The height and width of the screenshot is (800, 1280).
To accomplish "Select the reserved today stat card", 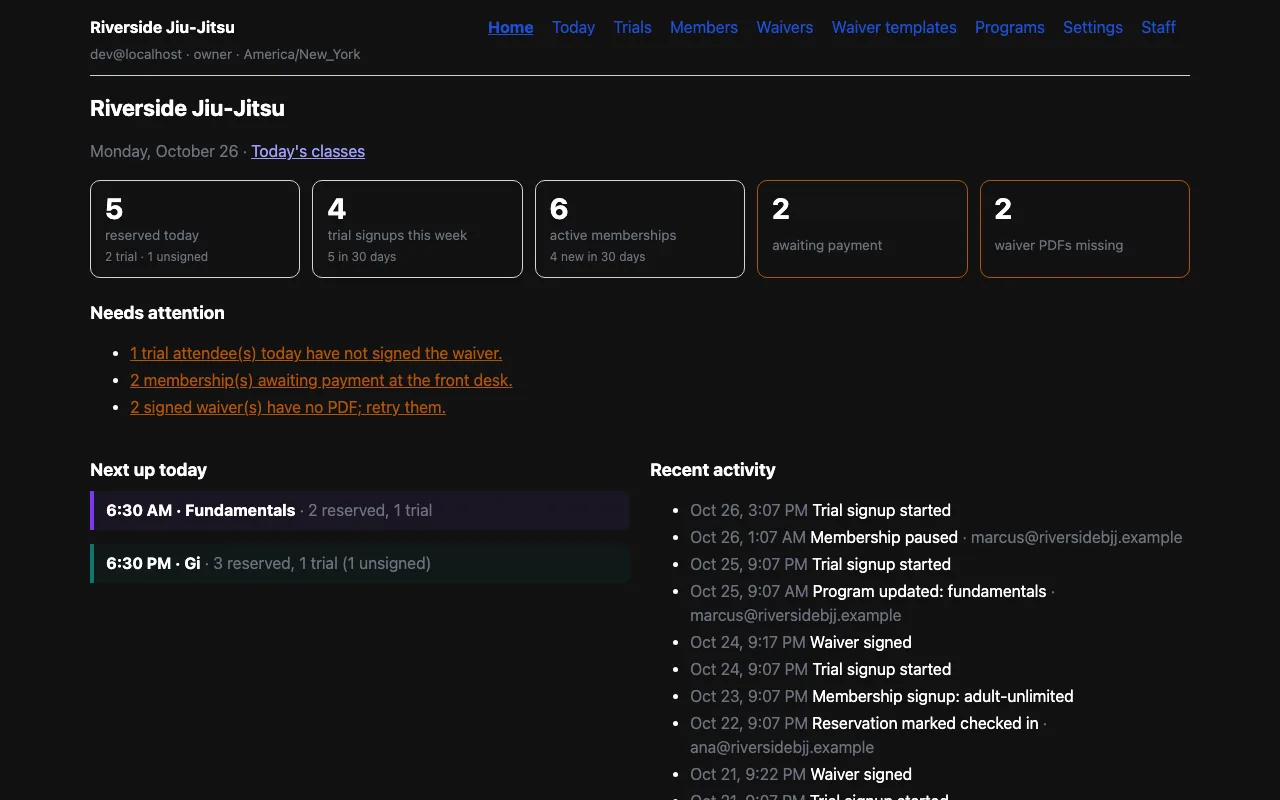I will click(x=195, y=229).
